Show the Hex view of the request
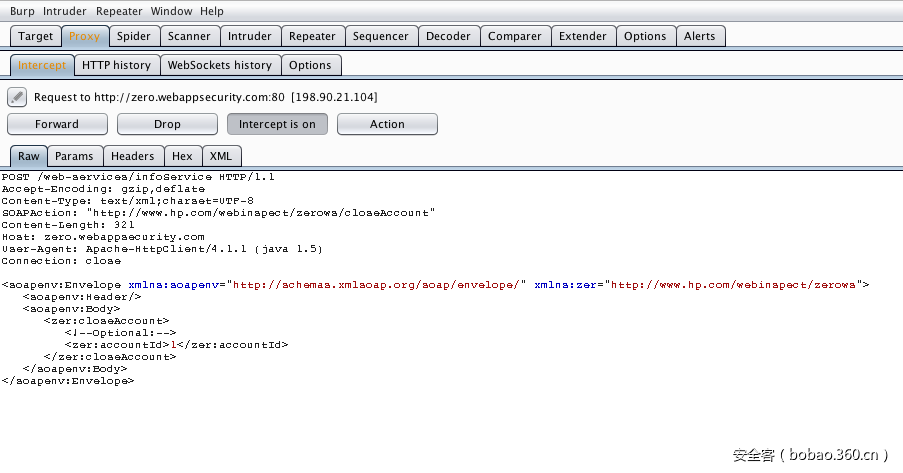 coord(182,156)
